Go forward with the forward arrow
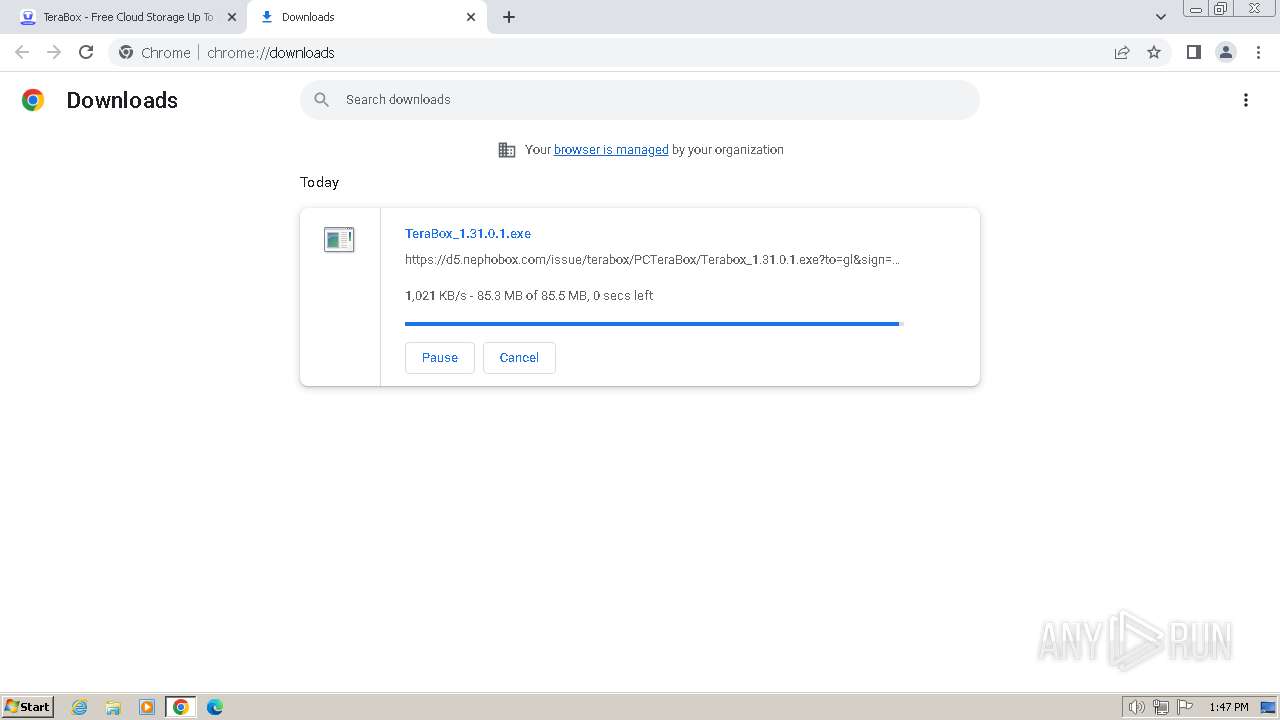This screenshot has width=1280, height=720. point(54,53)
